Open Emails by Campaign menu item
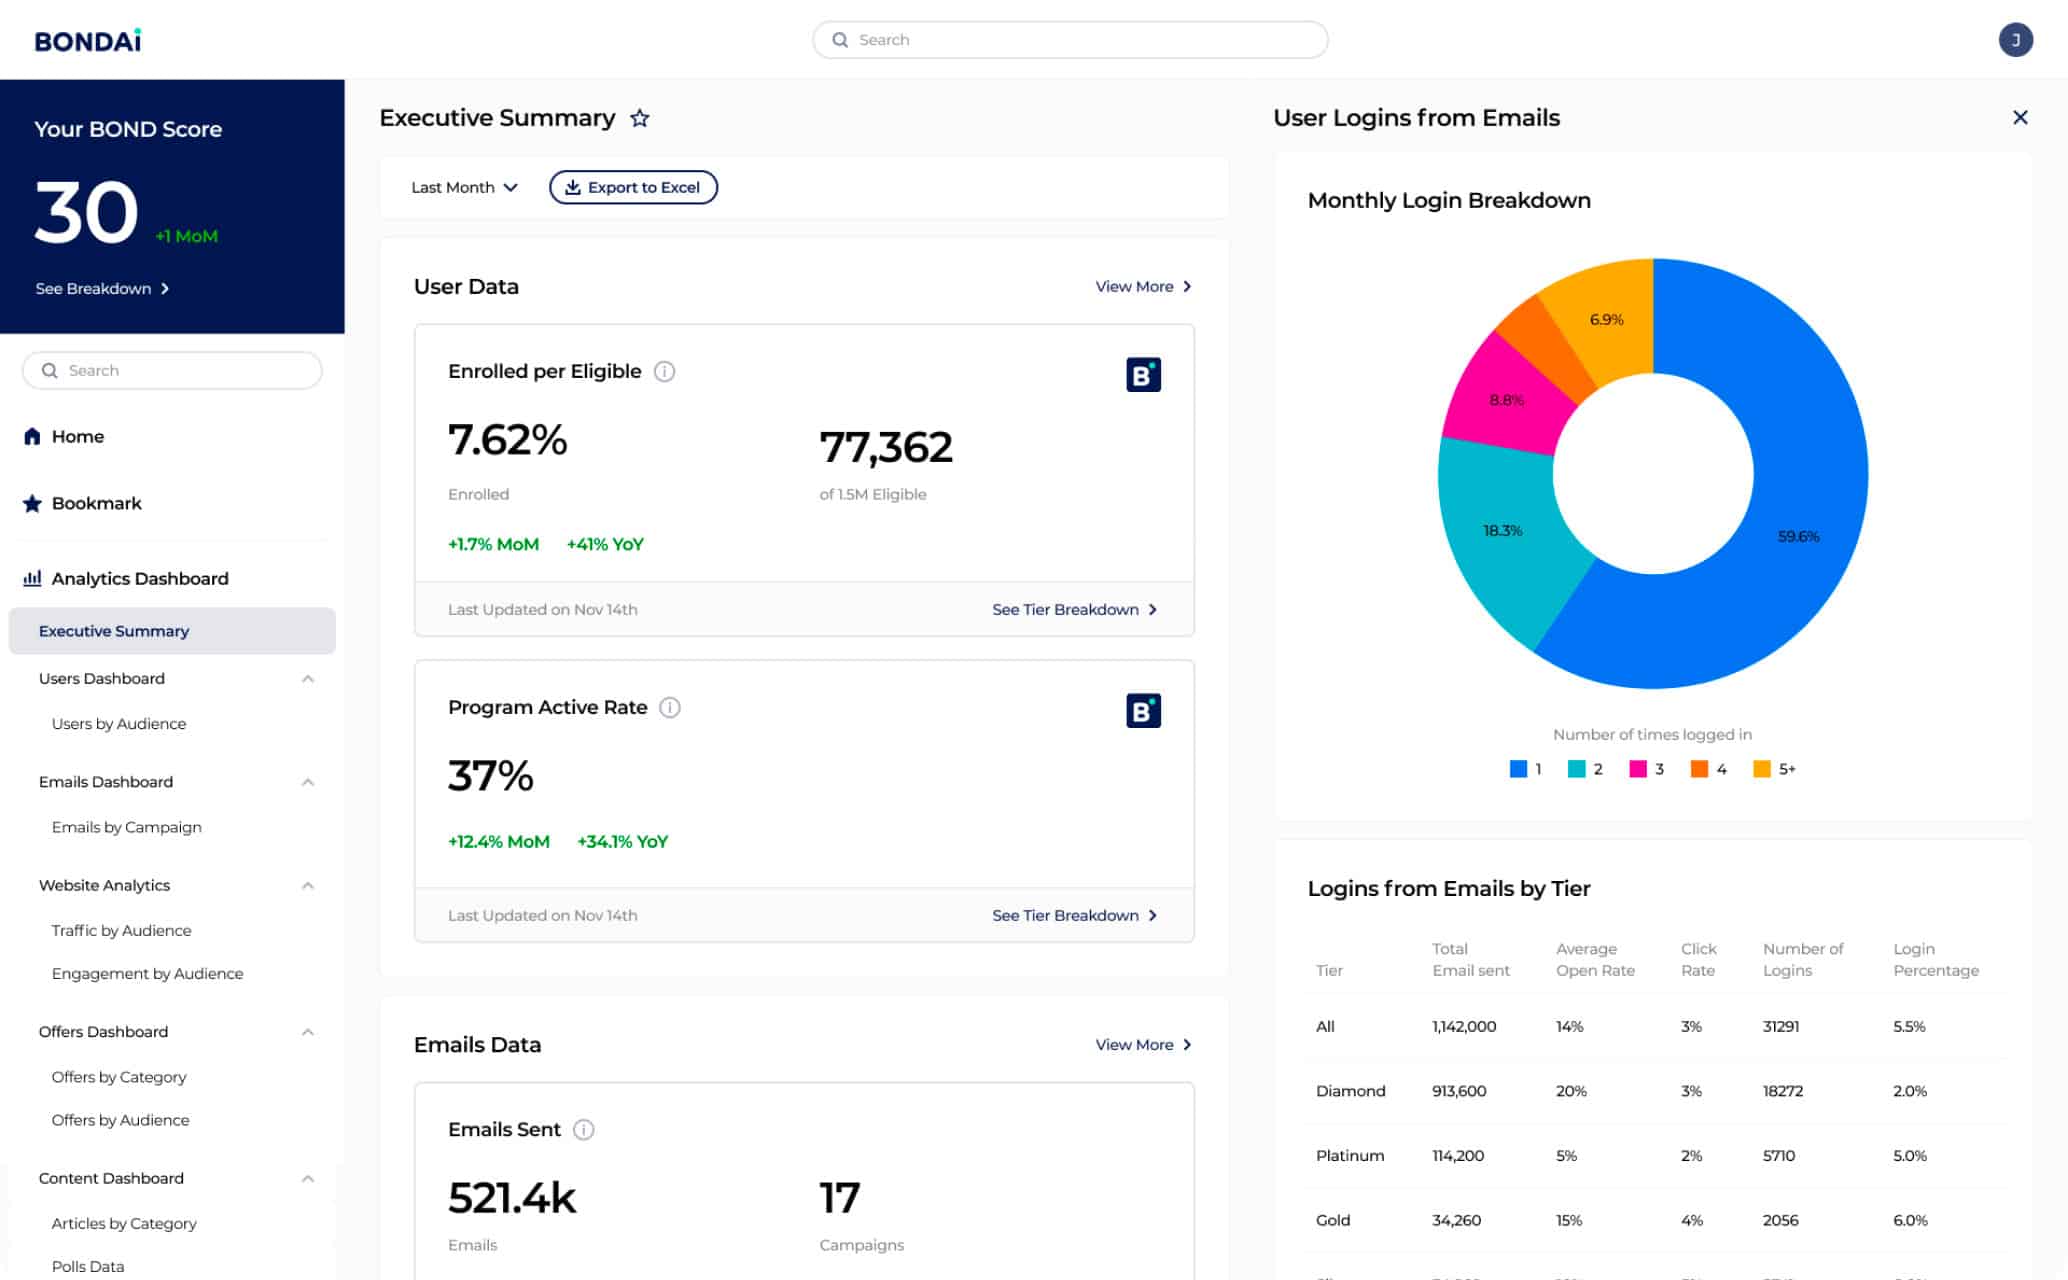The image size is (2068, 1280). 127,827
